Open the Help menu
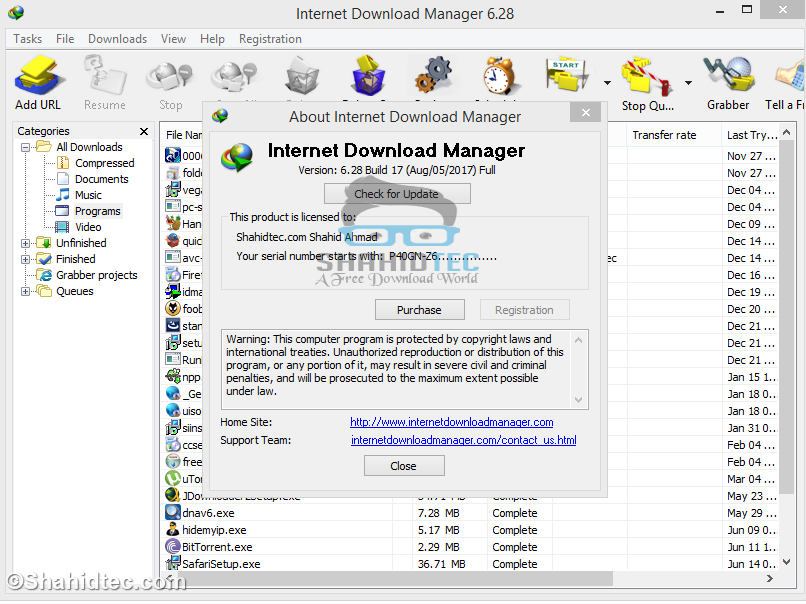This screenshot has height=604, width=806. pos(212,39)
